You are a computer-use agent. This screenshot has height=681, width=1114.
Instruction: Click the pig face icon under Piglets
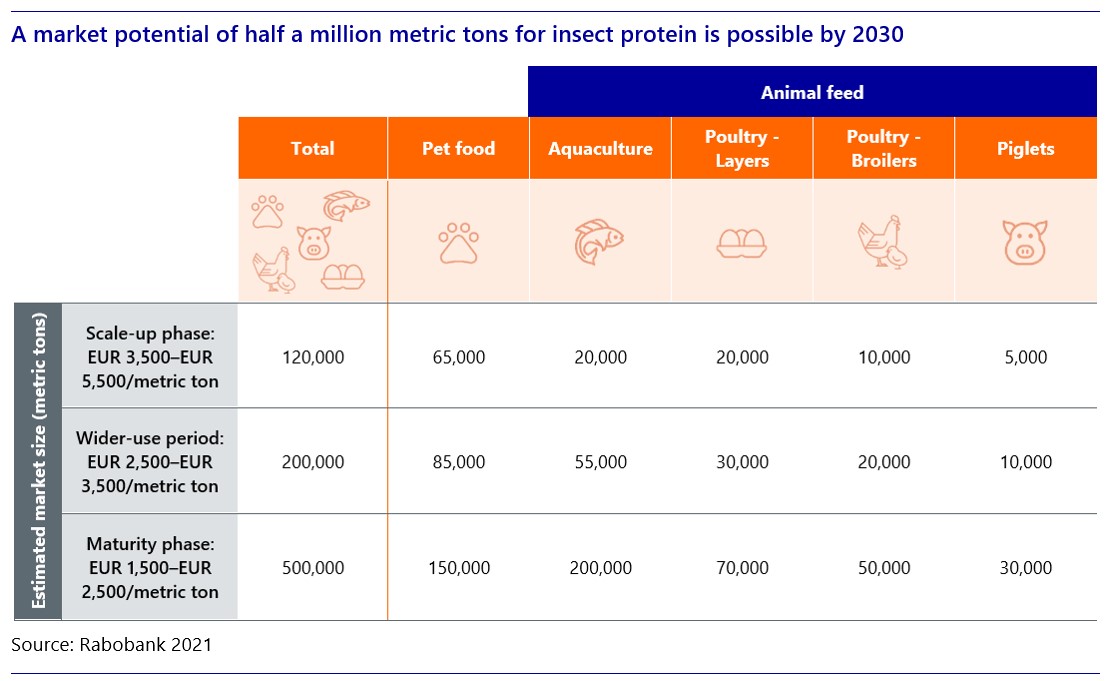click(x=1025, y=243)
